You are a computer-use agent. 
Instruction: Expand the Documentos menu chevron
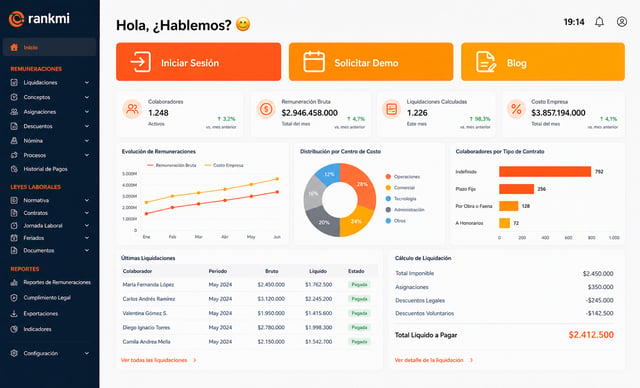[x=87, y=251]
